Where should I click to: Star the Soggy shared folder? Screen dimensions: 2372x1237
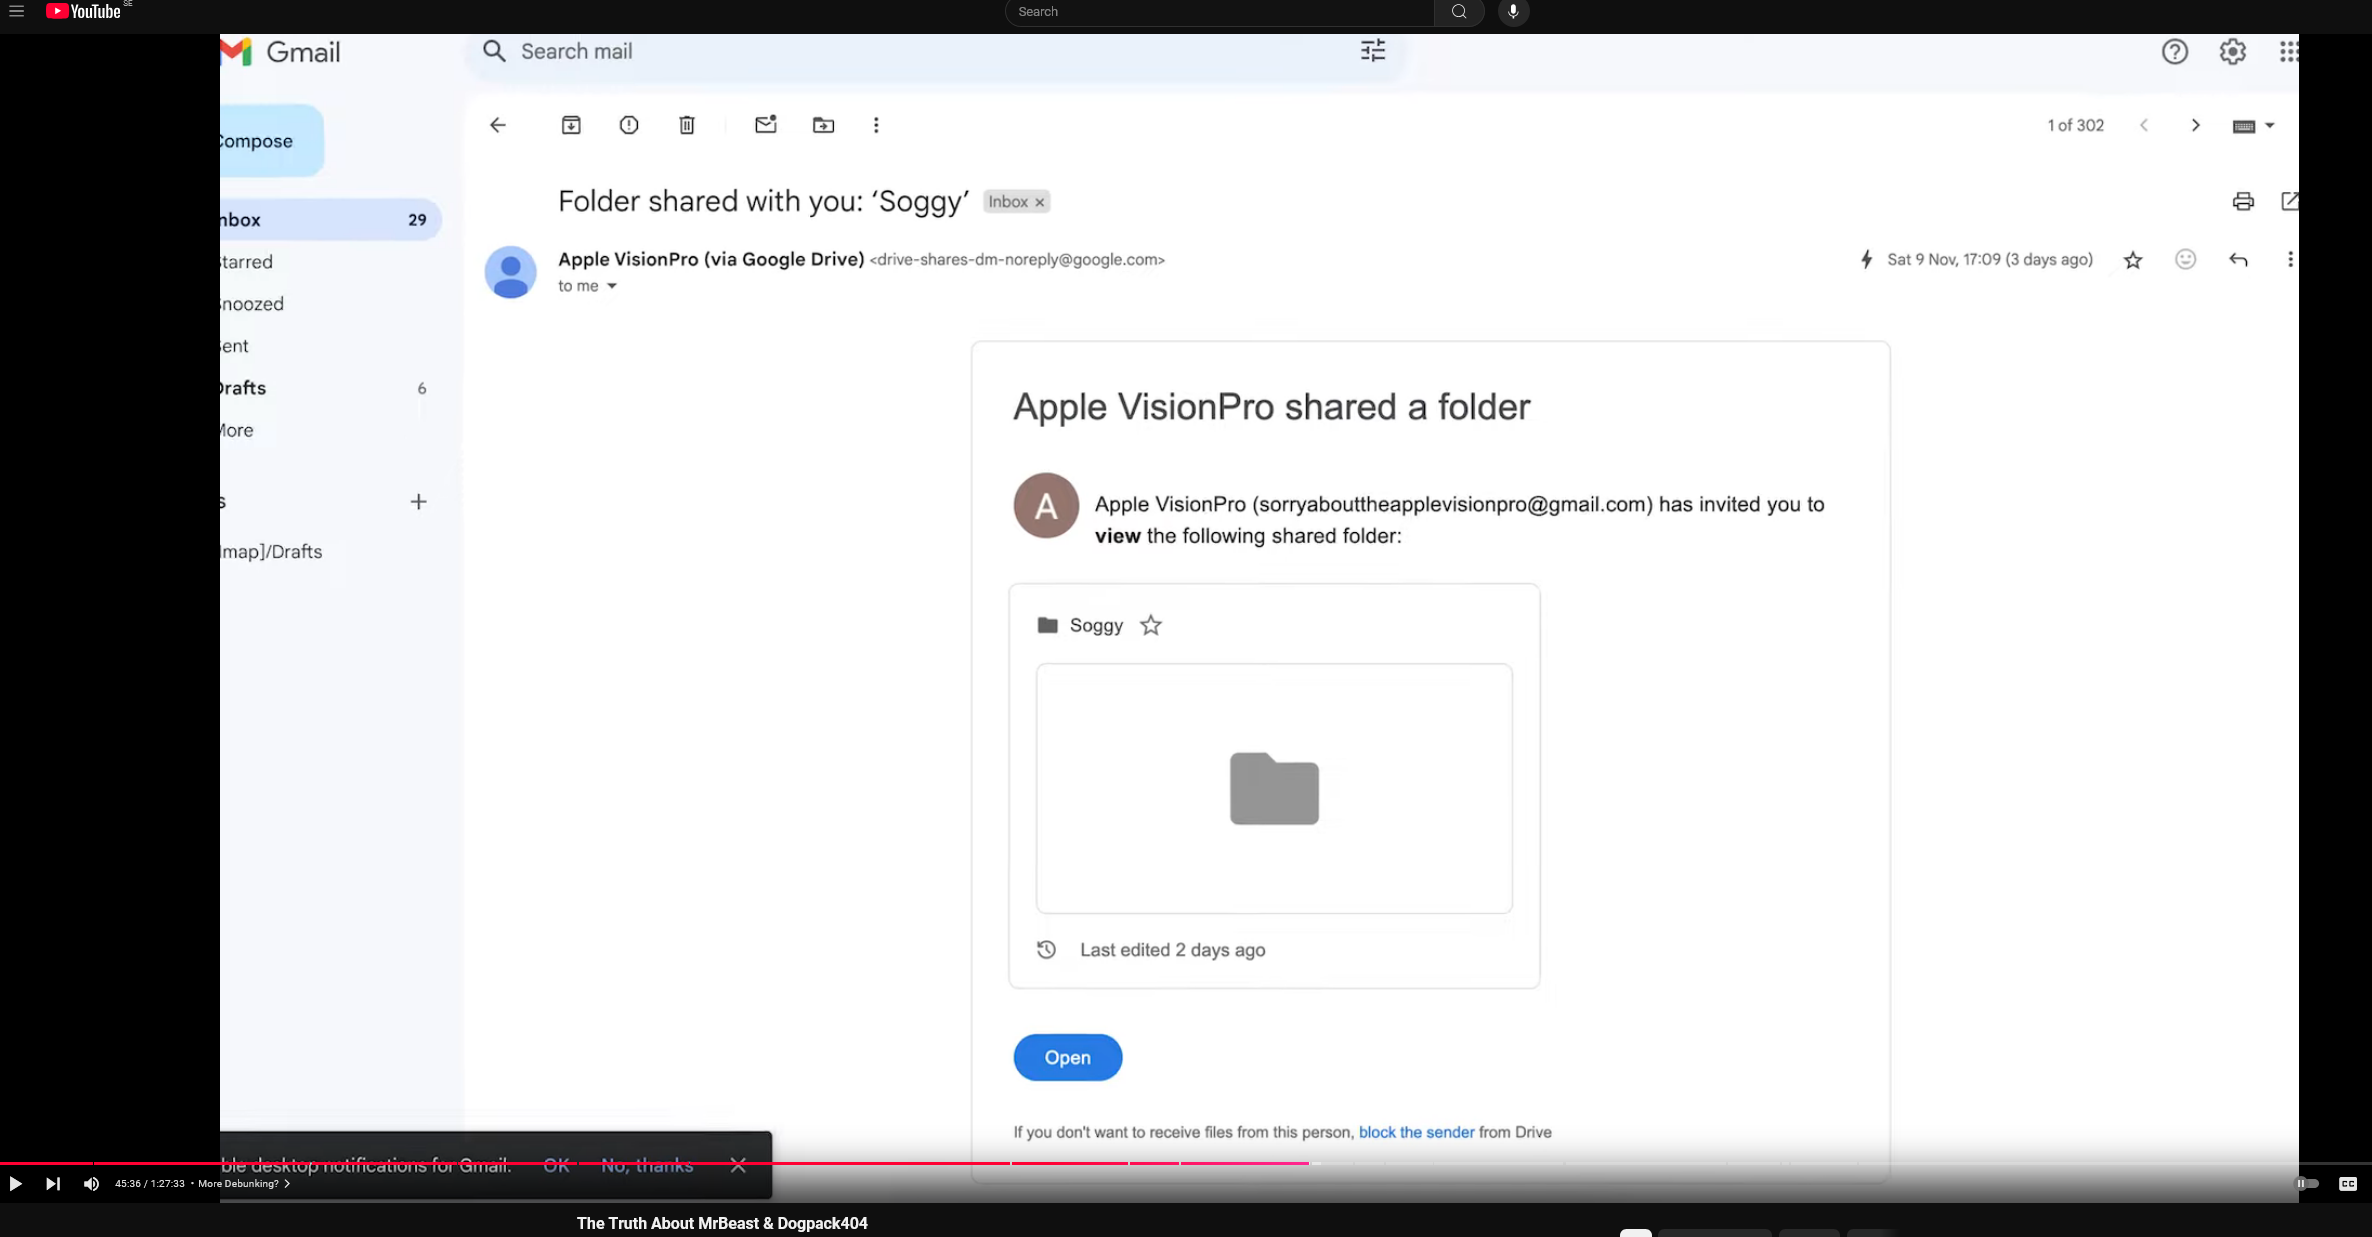point(1151,625)
